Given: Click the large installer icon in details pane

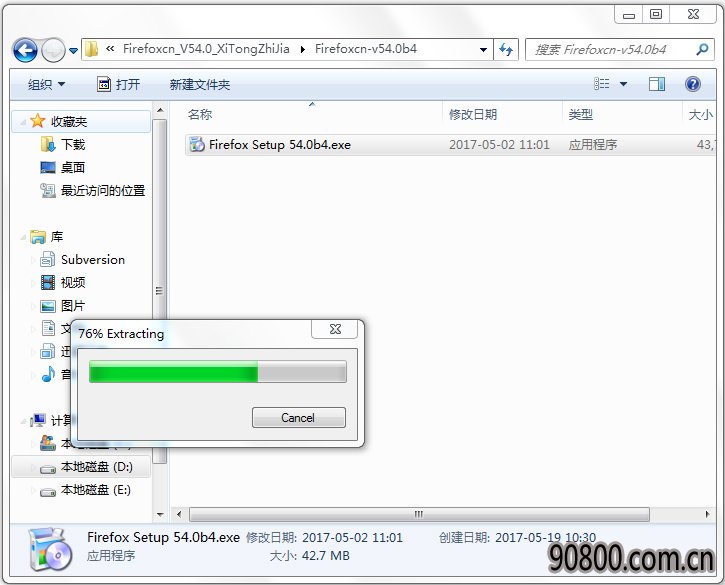Looking at the screenshot, I should [x=49, y=549].
